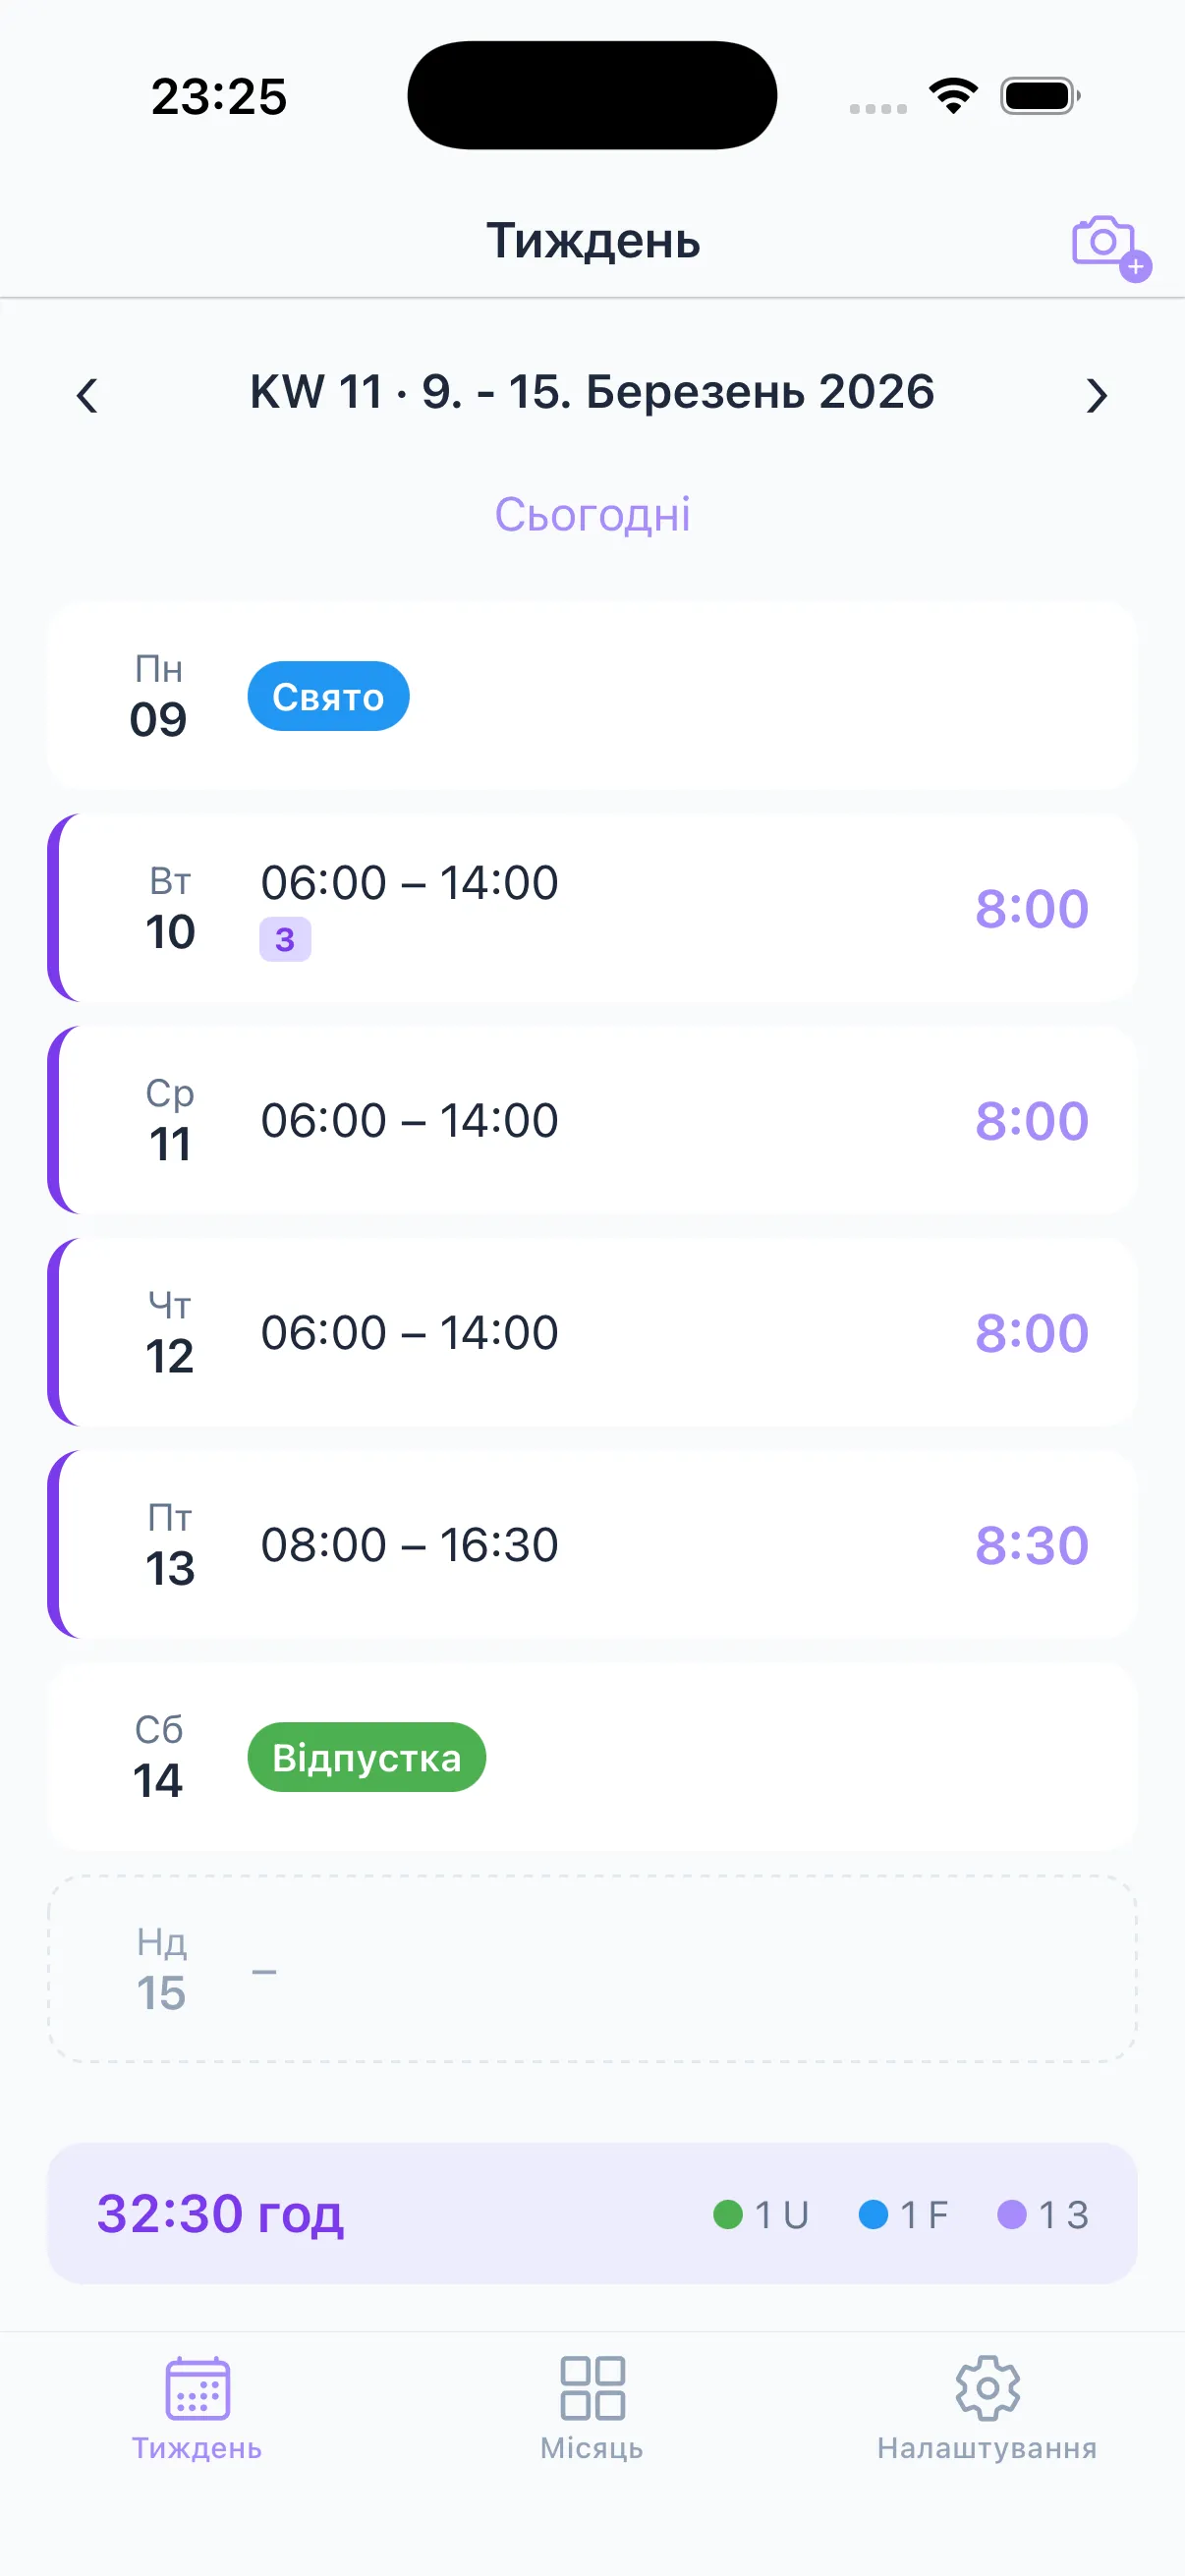Tap the camera add icon
This screenshot has width=1185, height=2576.
(x=1108, y=245)
